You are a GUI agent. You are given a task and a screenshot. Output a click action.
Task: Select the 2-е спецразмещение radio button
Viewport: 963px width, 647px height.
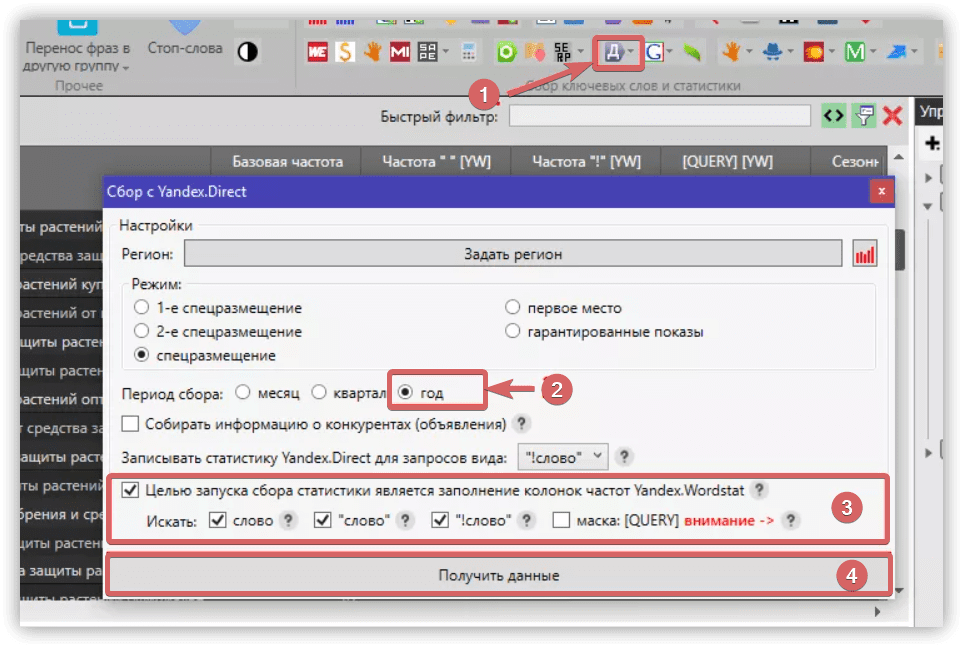tap(142, 331)
